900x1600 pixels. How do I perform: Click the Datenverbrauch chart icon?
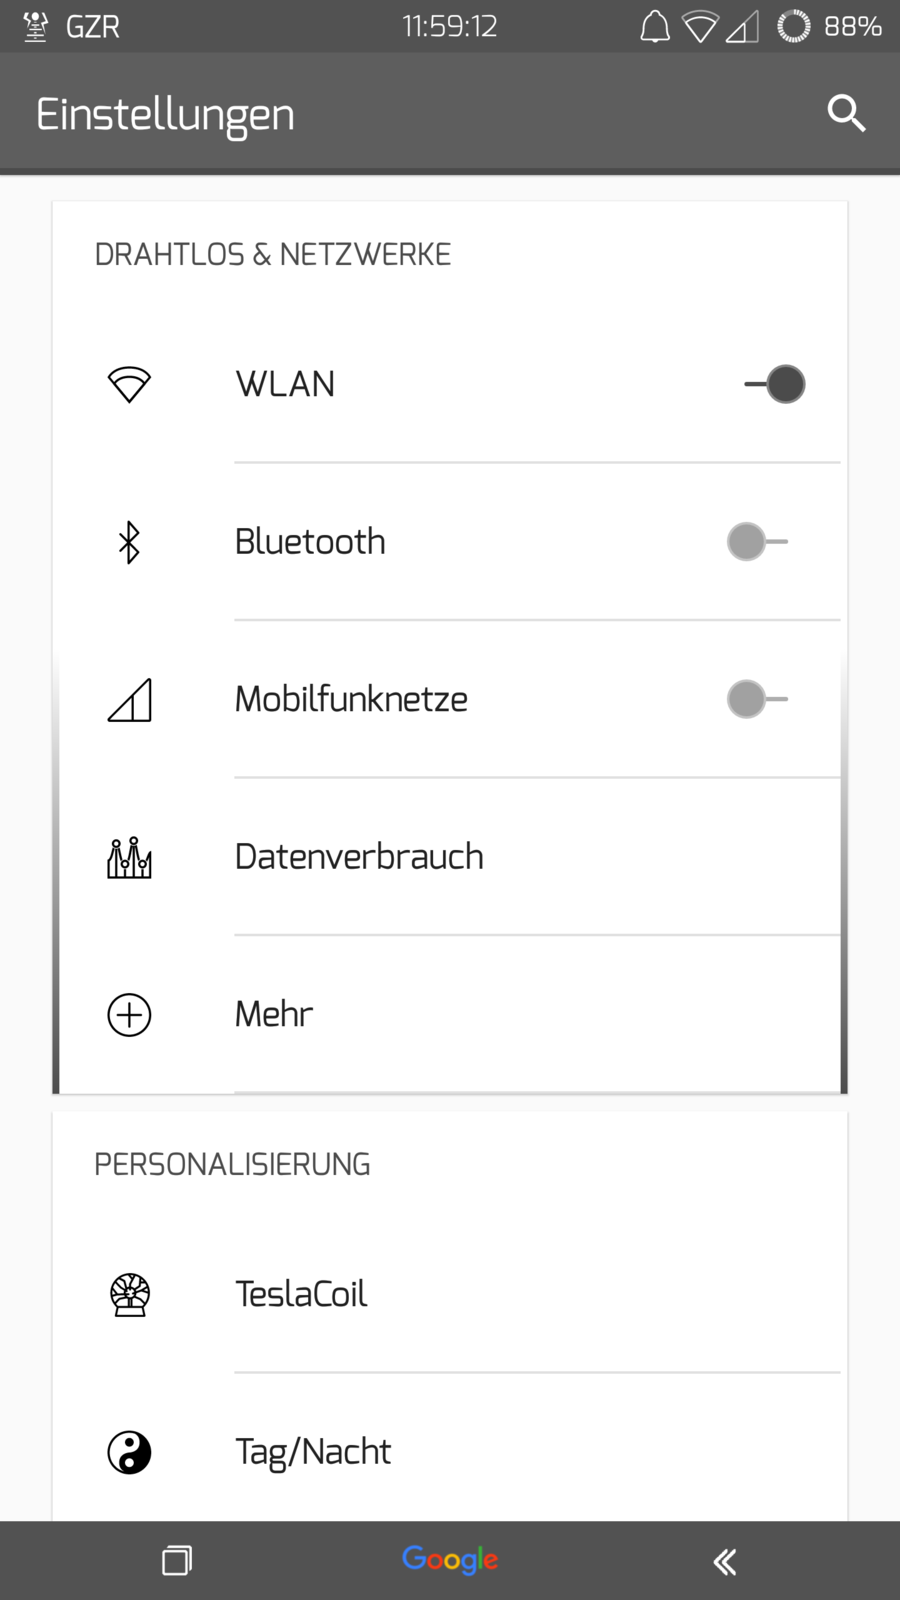point(129,858)
